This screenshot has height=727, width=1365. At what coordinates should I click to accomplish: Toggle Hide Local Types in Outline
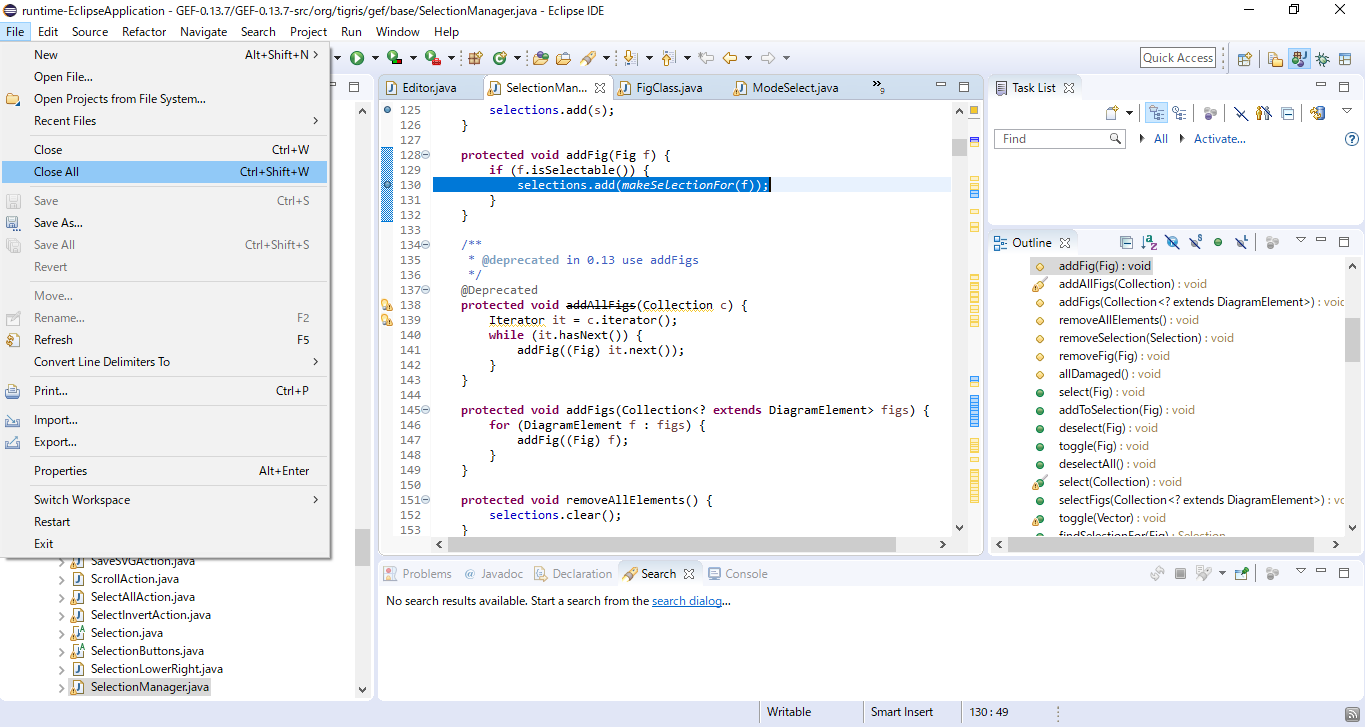(x=1241, y=242)
